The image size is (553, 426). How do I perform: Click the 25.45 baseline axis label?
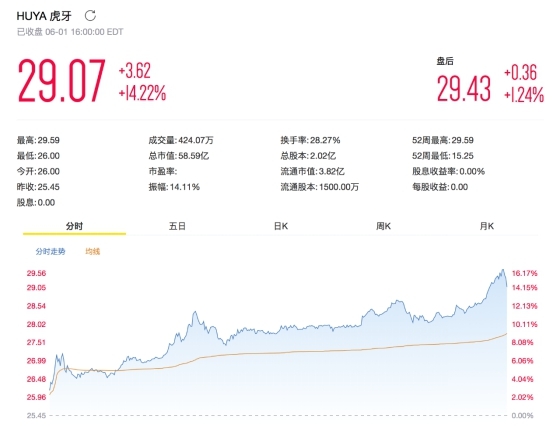click(x=36, y=415)
